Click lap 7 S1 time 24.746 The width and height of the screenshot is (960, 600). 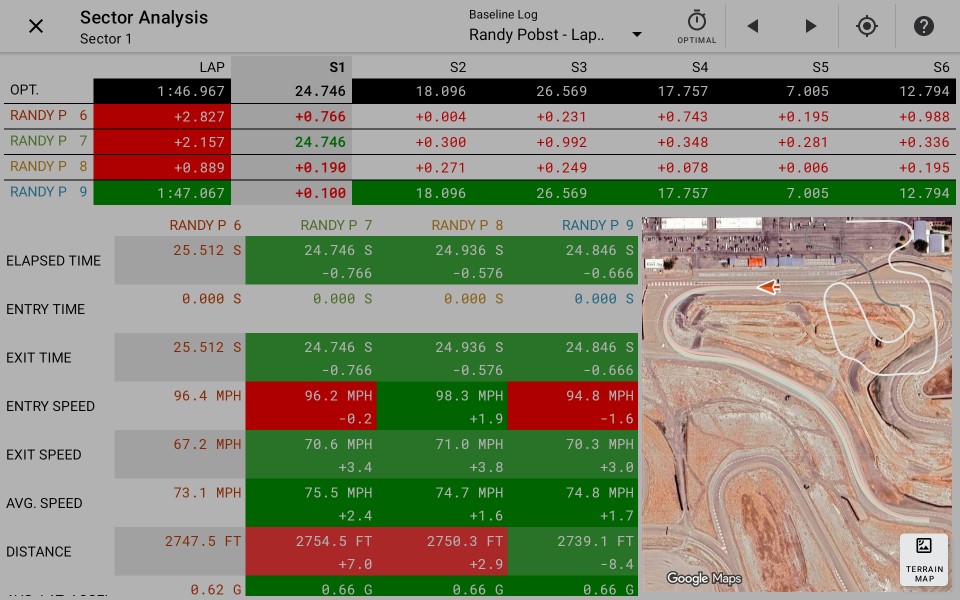point(320,142)
